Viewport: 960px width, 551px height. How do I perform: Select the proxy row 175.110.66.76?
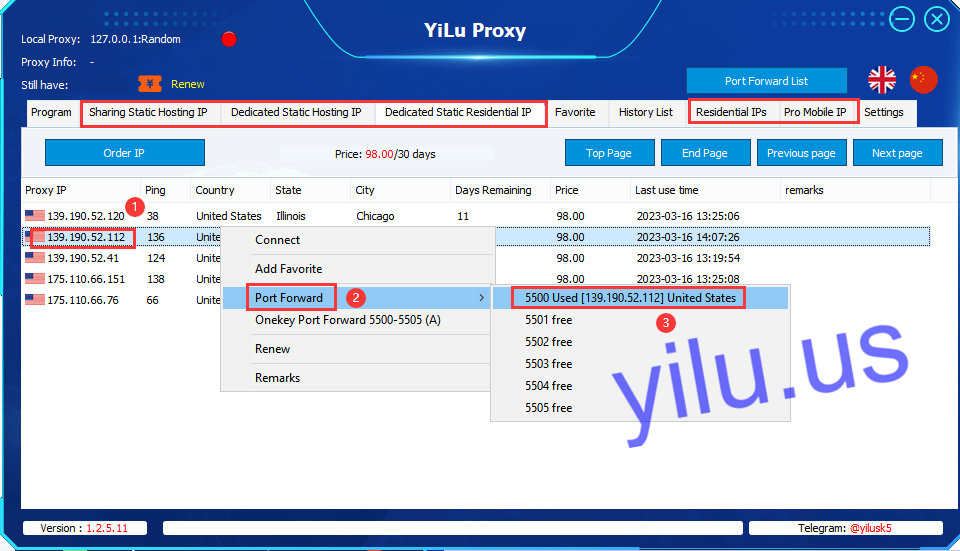click(476, 299)
